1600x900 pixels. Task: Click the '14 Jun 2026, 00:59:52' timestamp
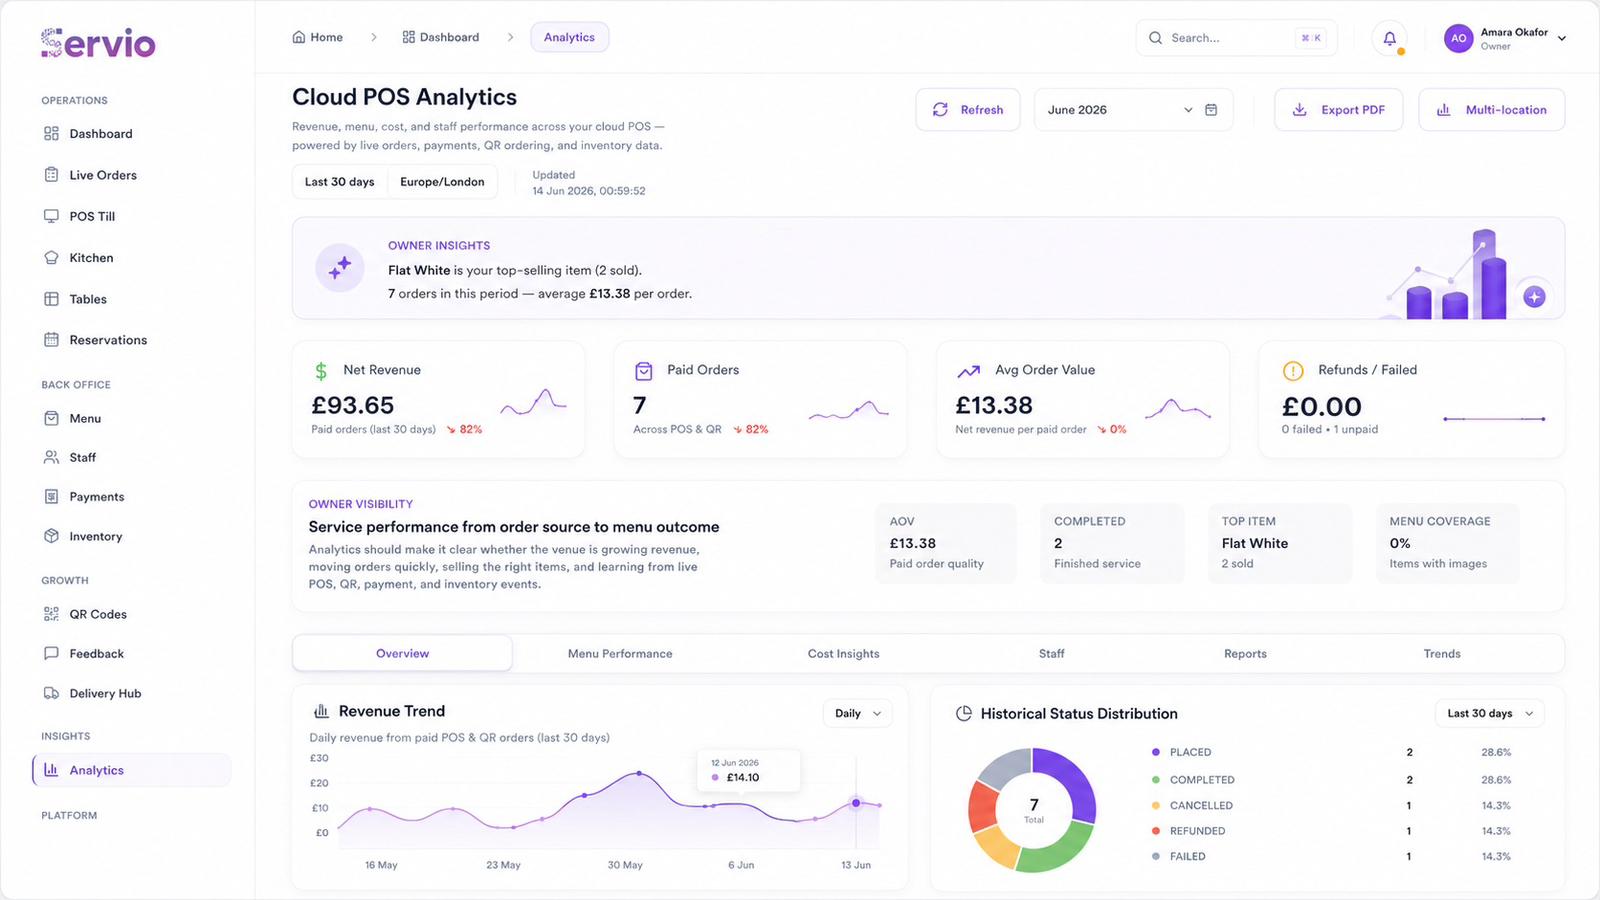point(589,191)
